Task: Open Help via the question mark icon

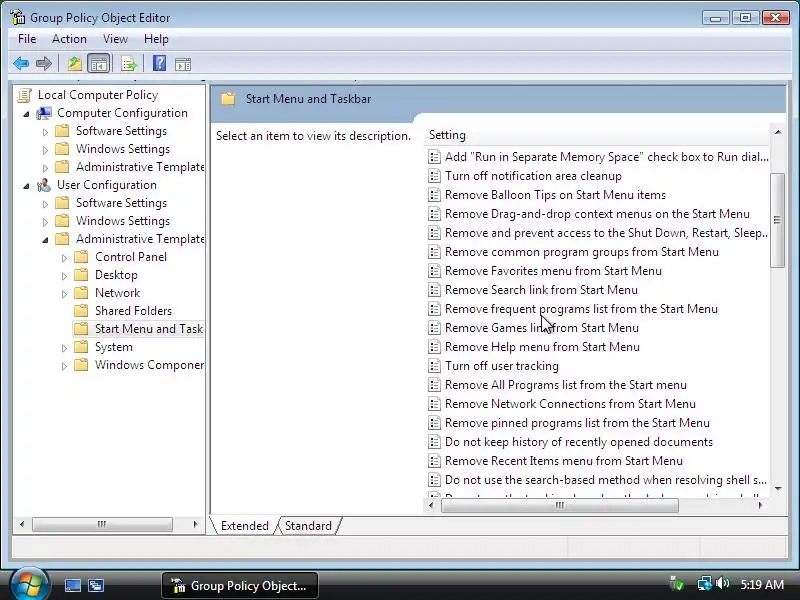Action: [x=159, y=63]
